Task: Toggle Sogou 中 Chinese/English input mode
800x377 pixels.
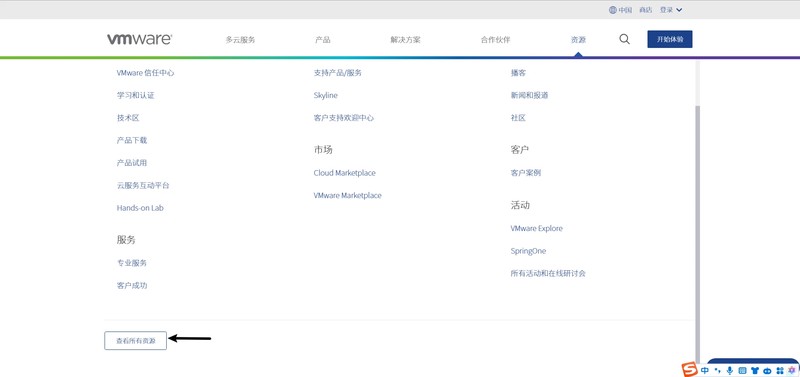Action: pos(705,370)
